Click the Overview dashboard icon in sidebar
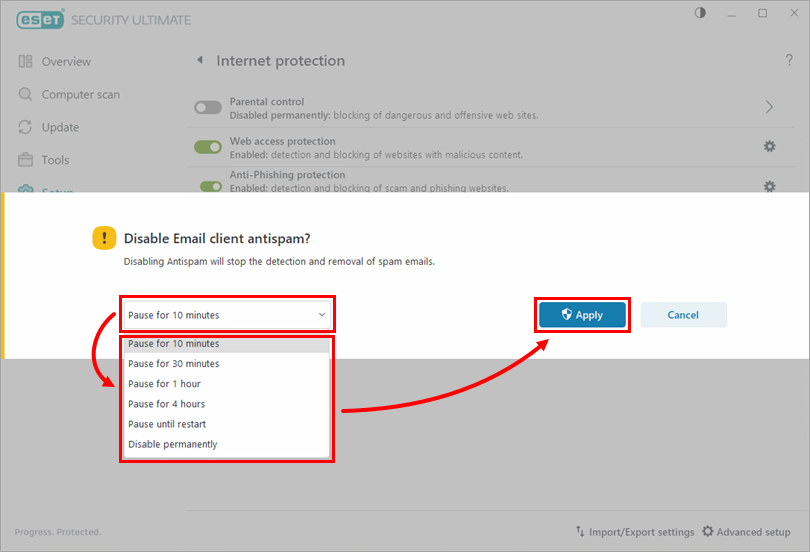 (25, 62)
